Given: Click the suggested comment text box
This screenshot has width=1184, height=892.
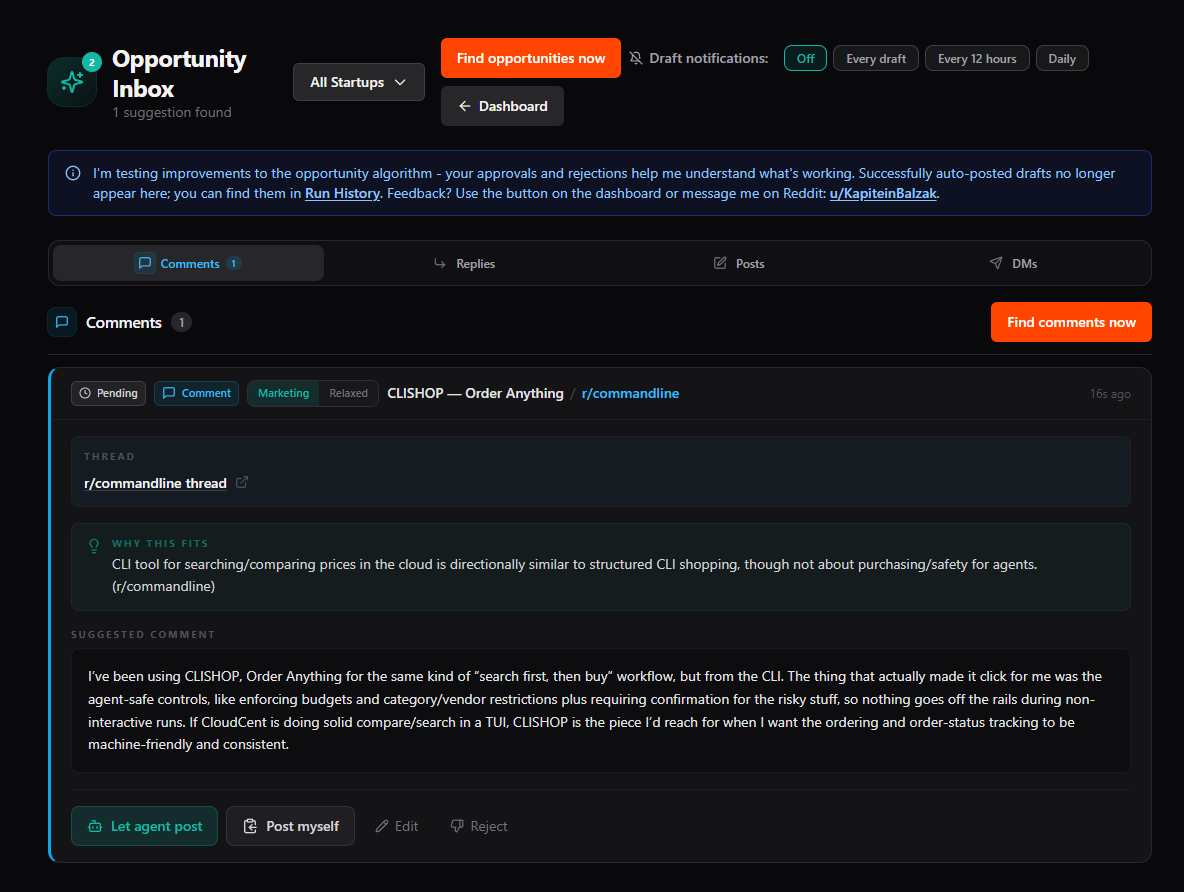Looking at the screenshot, I should click(x=600, y=710).
